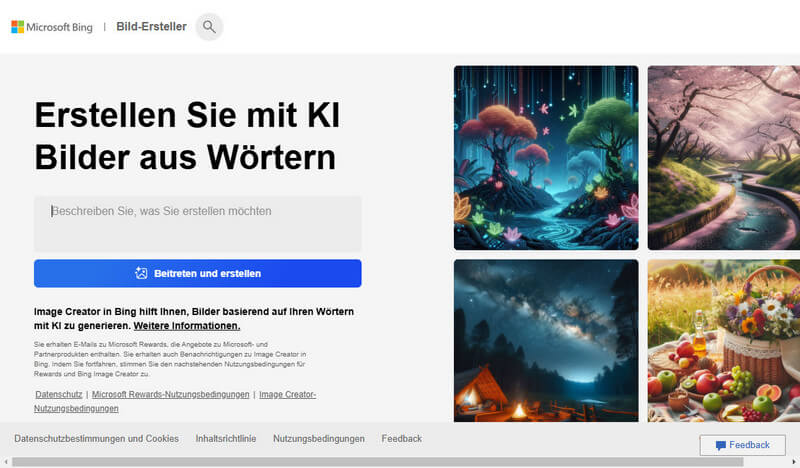800x468 pixels.
Task: Click the Microsoft Bing logo
Action: tap(51, 27)
